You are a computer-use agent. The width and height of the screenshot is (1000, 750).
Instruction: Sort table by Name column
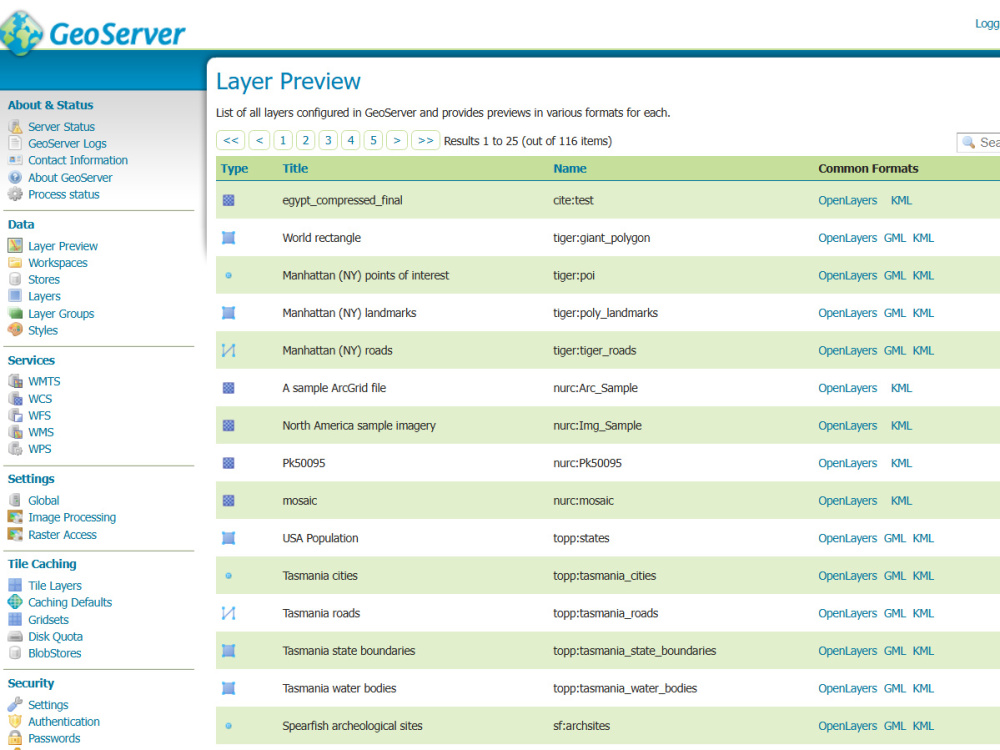[x=570, y=168]
